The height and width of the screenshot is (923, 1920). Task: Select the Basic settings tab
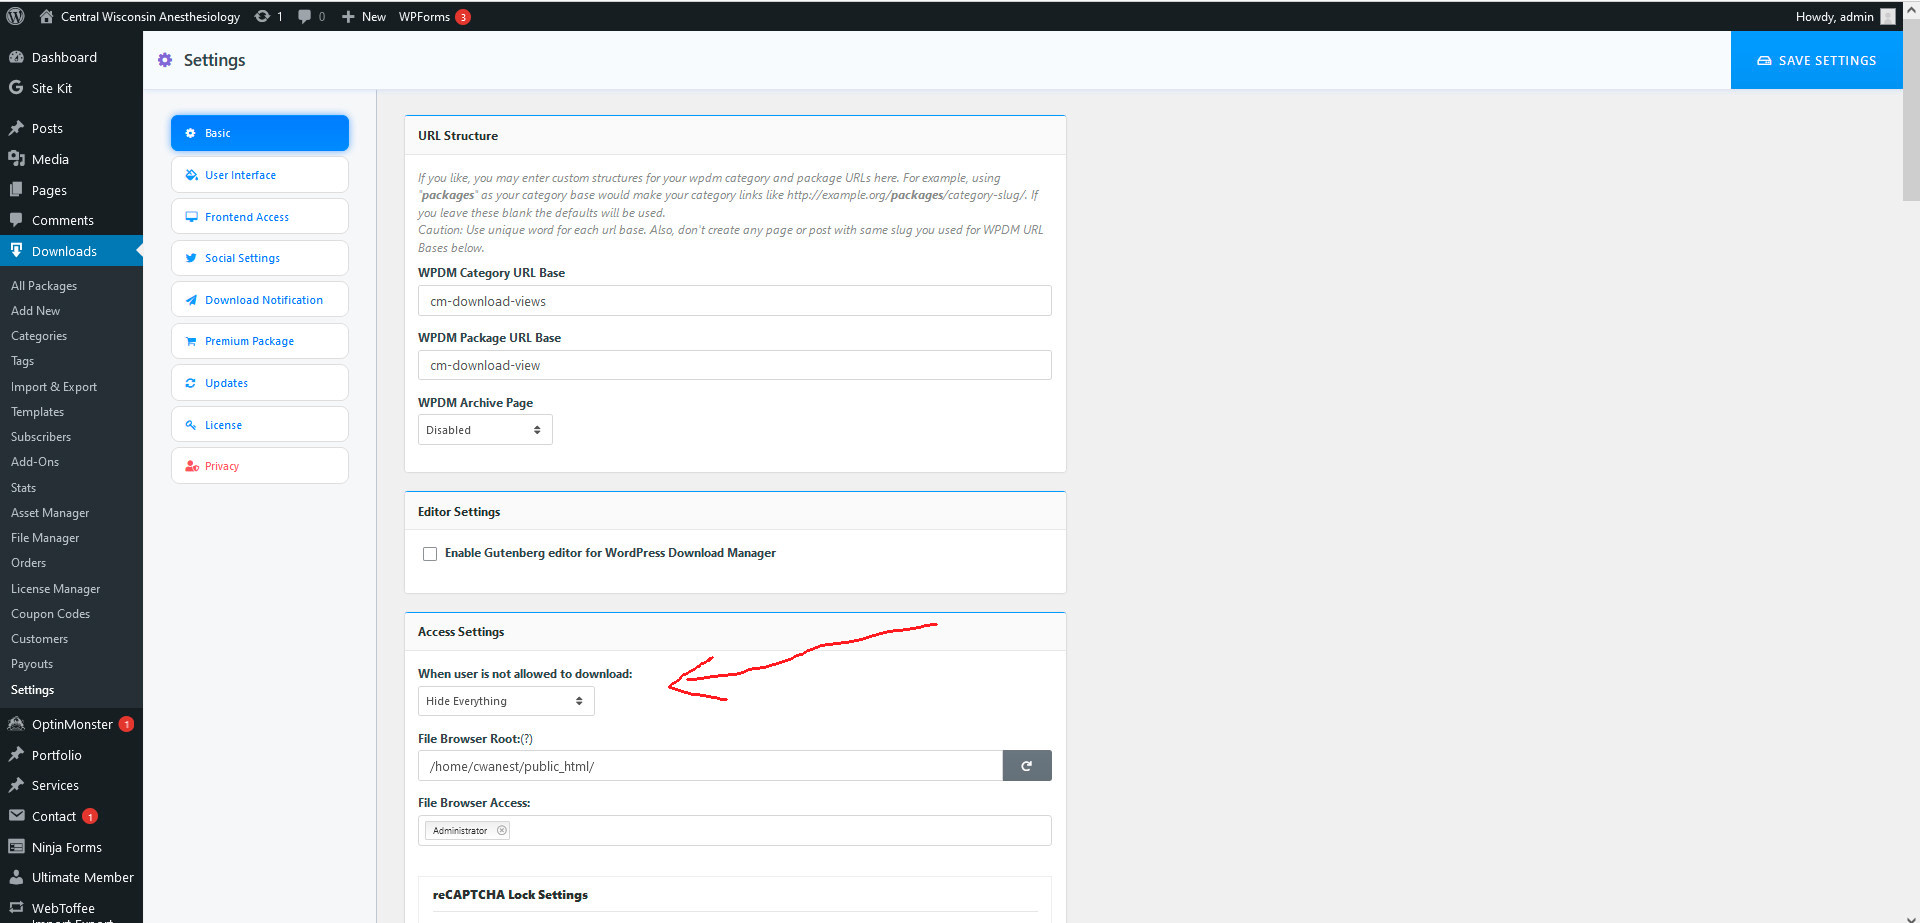click(x=260, y=133)
